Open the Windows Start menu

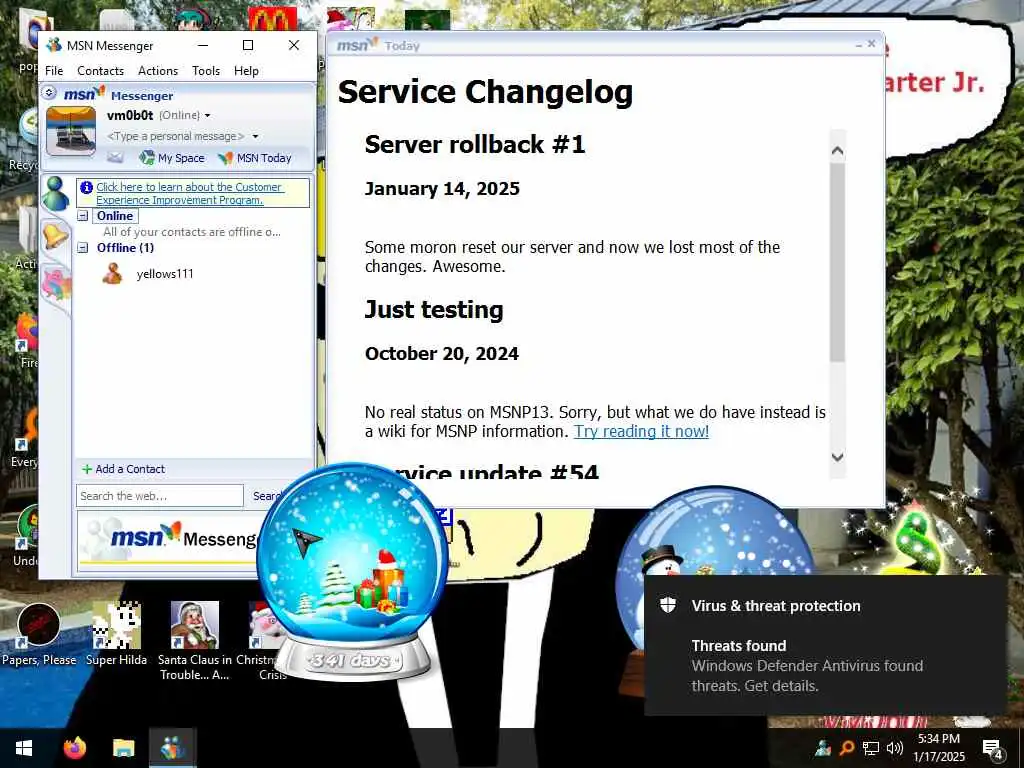(x=24, y=748)
